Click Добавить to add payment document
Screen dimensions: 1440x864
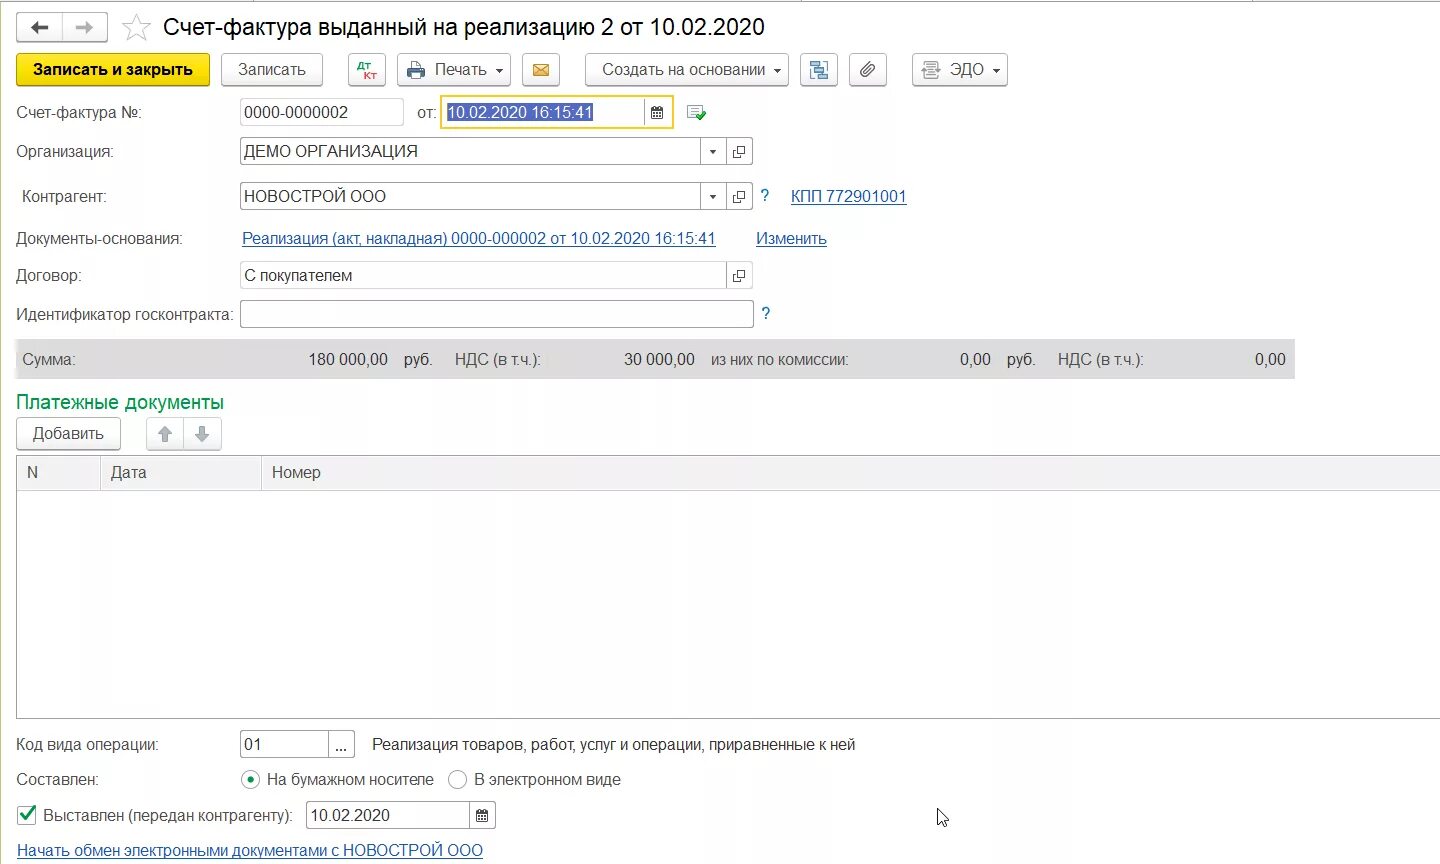coord(68,434)
